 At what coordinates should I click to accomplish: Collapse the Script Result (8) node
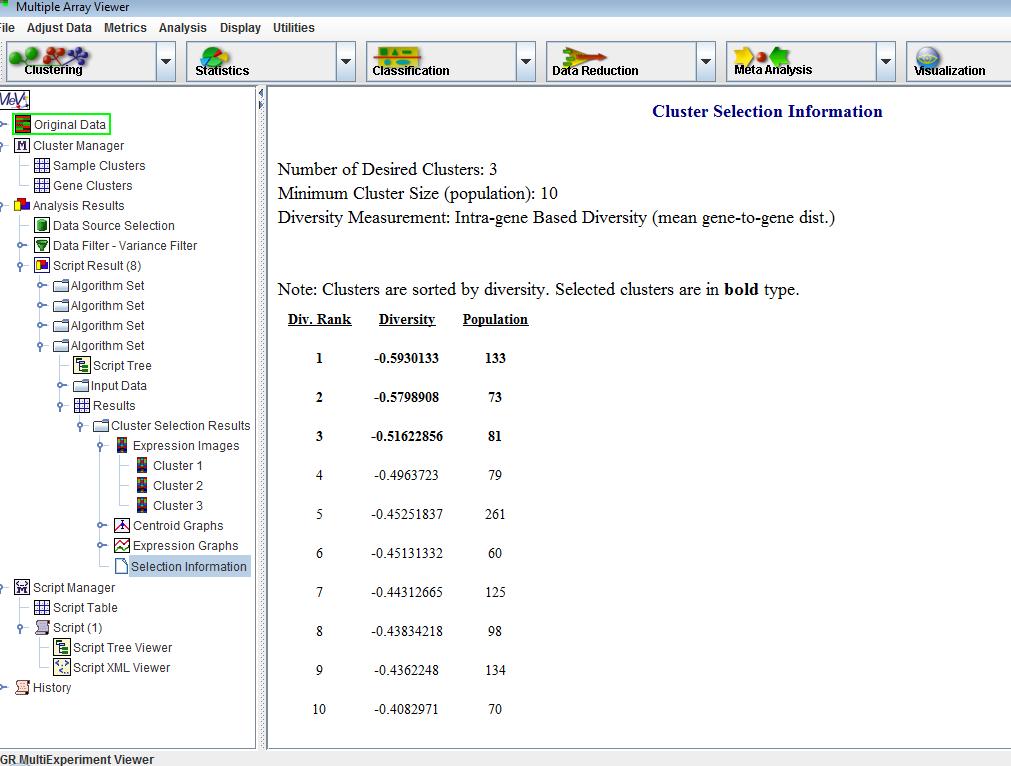point(21,266)
